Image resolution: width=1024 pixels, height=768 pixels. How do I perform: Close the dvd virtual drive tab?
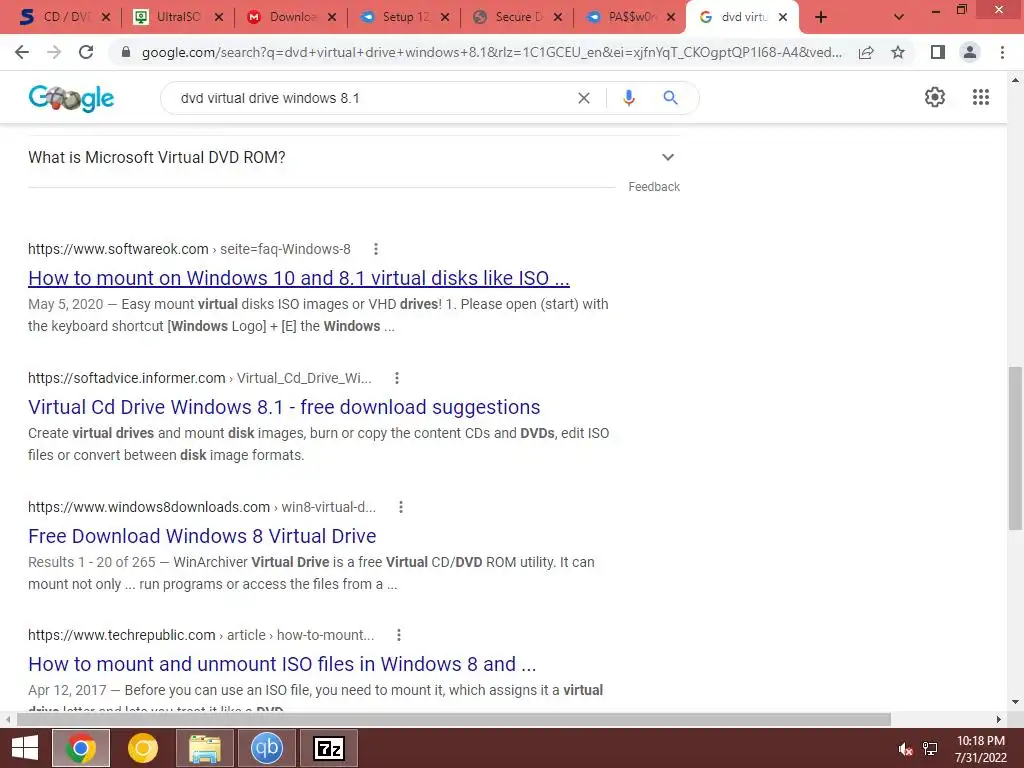click(783, 18)
